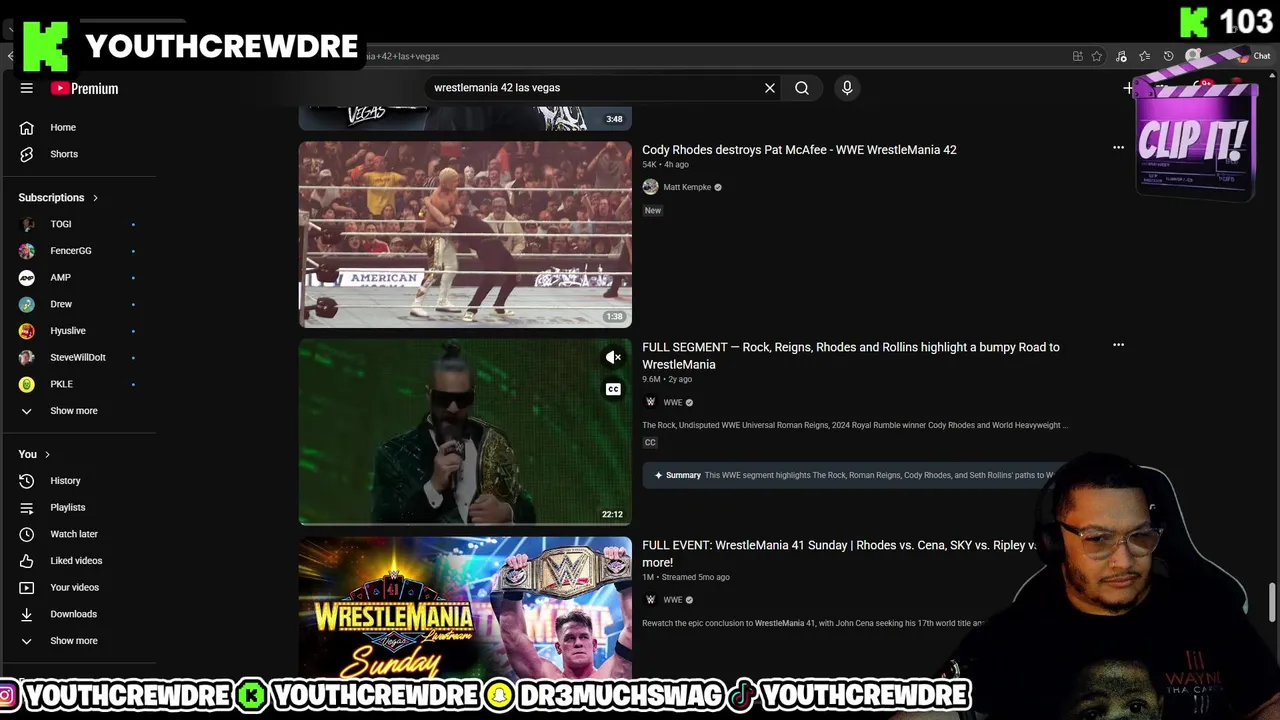Viewport: 1280px width, 720px height.
Task: Clear the search query with X
Action: 770,88
